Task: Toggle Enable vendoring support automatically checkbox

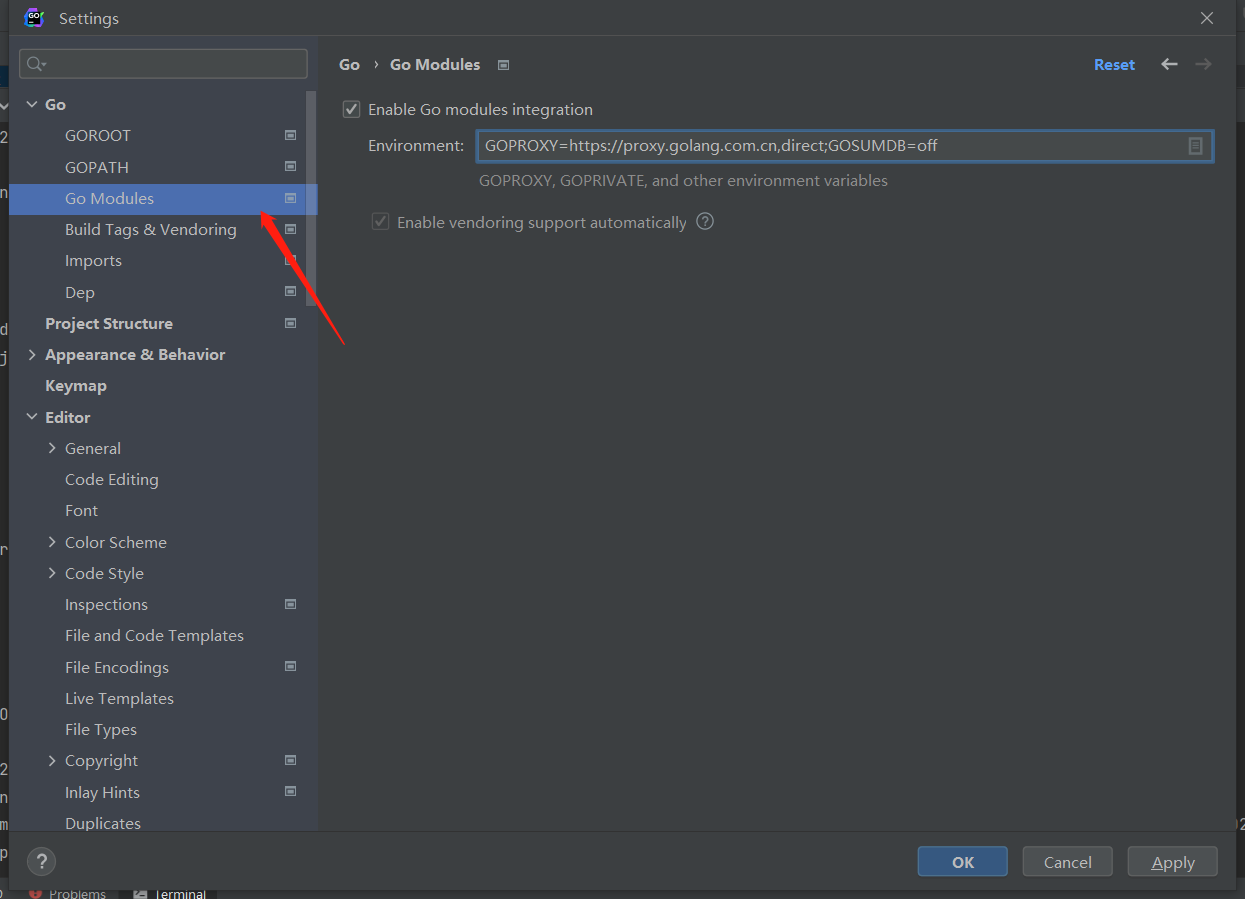Action: pos(380,222)
